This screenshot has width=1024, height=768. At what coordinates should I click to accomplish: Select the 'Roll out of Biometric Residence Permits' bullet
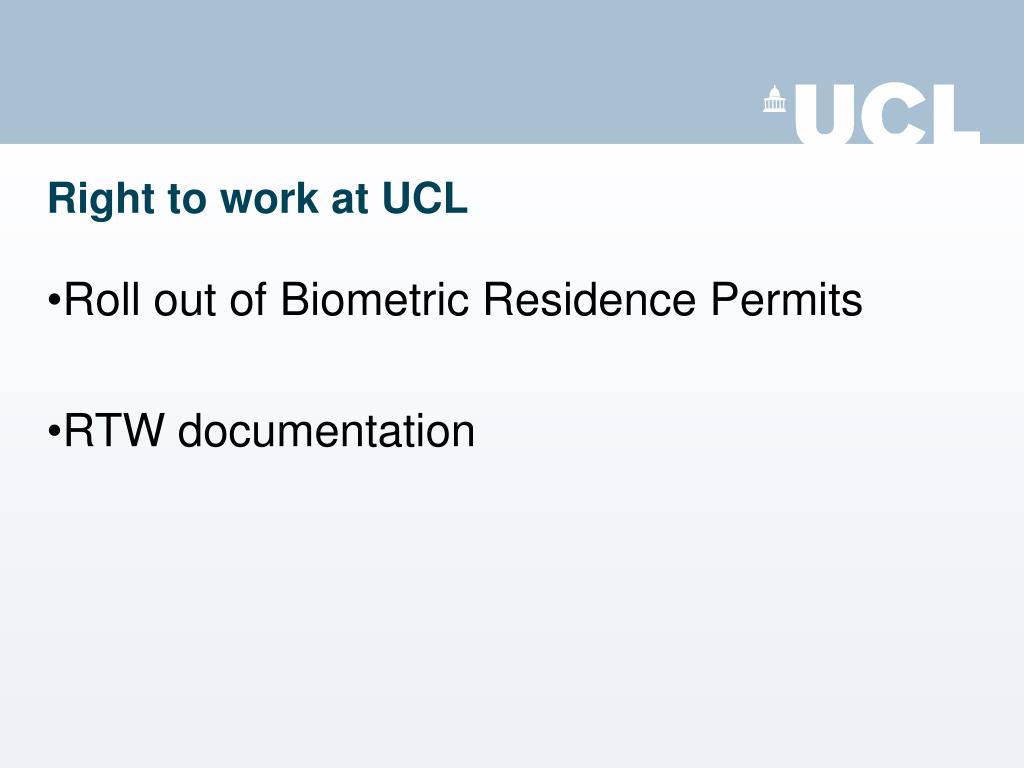pyautogui.click(x=456, y=300)
